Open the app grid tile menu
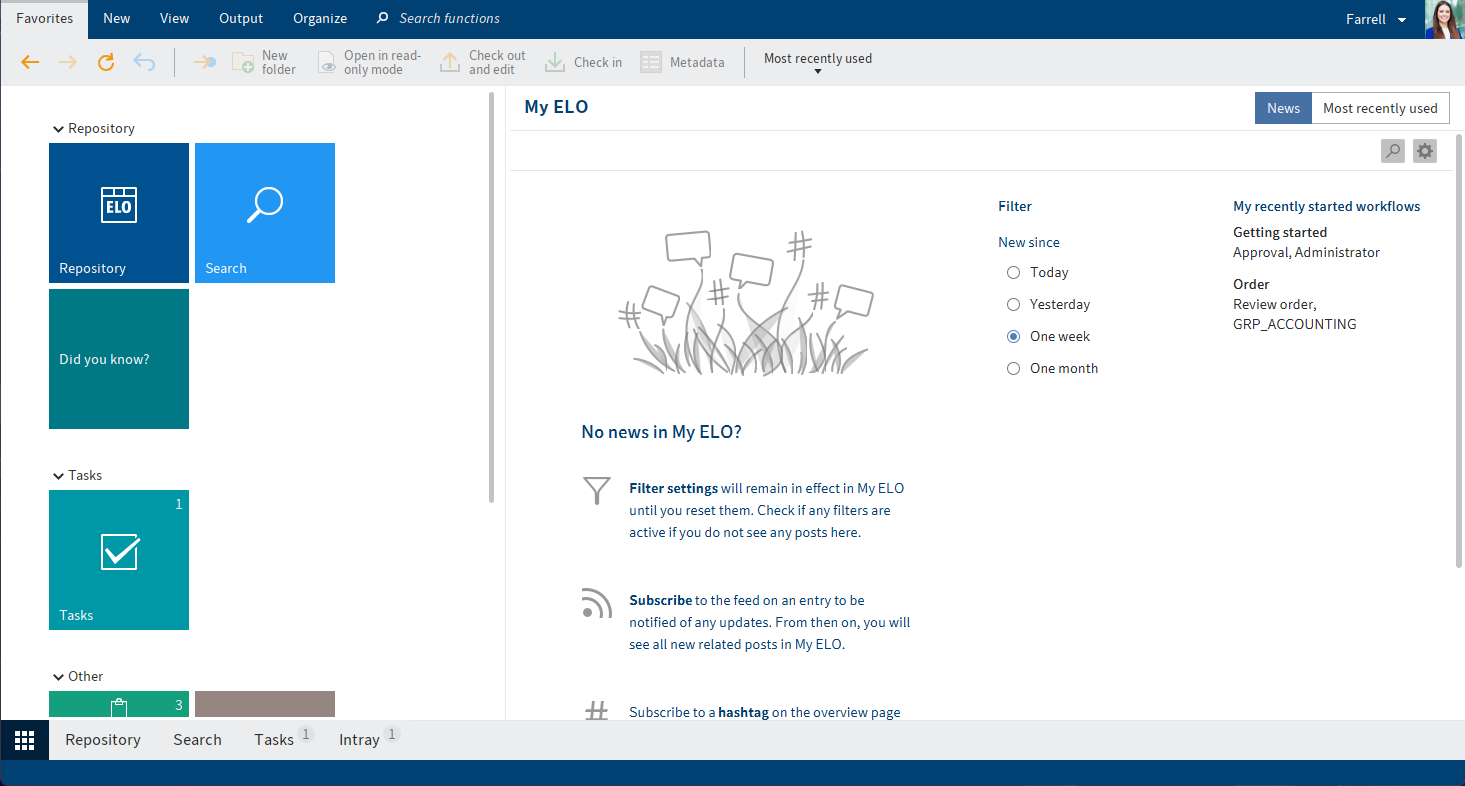The width and height of the screenshot is (1465, 786). (24, 740)
